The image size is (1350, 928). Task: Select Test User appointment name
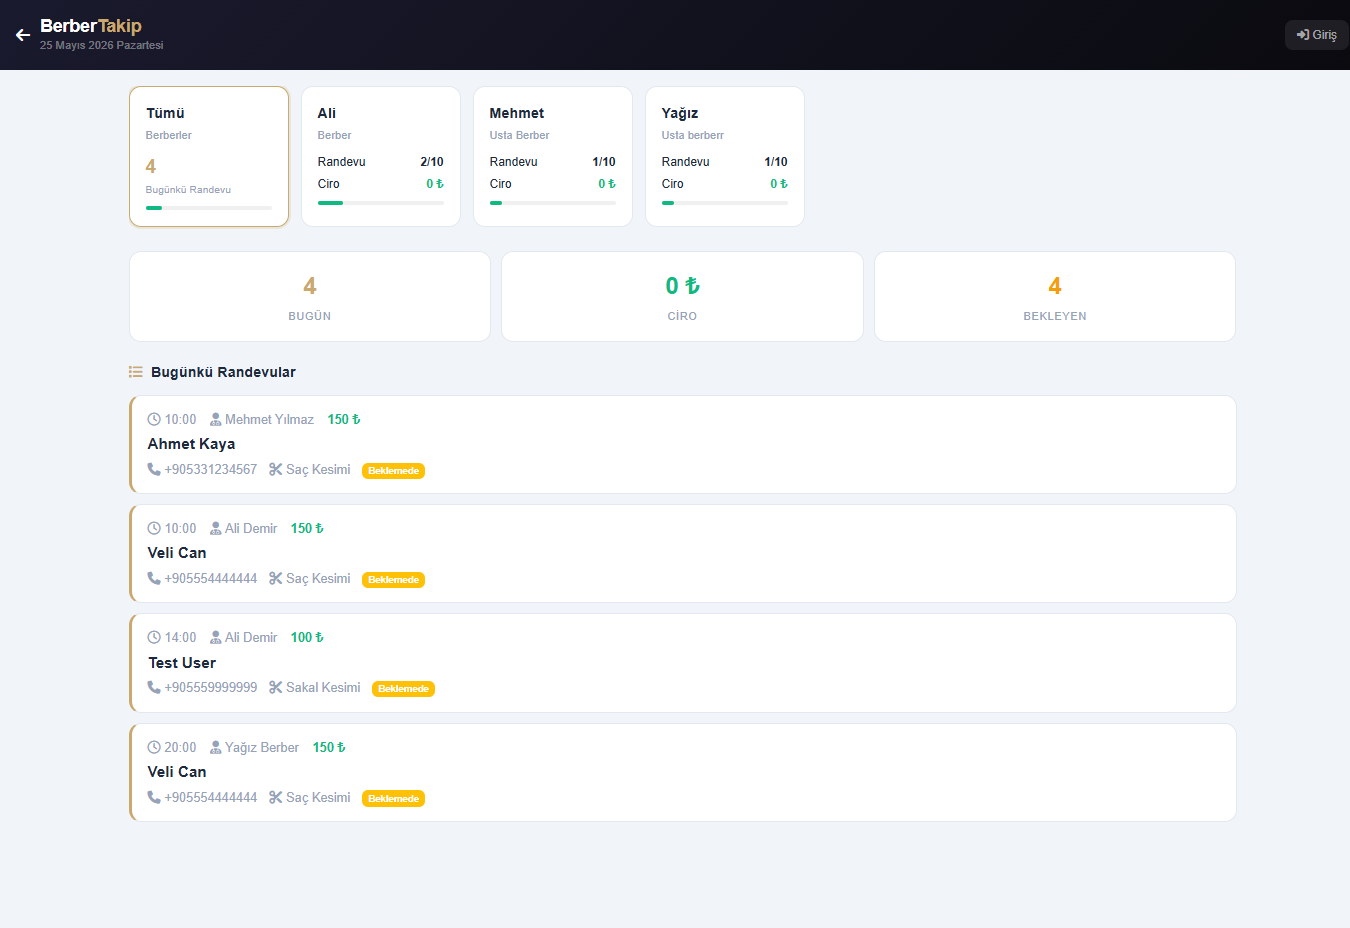click(x=182, y=663)
